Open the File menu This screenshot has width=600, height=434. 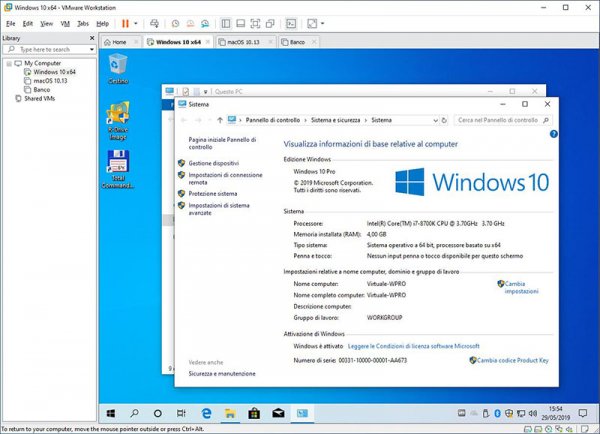[x=10, y=24]
